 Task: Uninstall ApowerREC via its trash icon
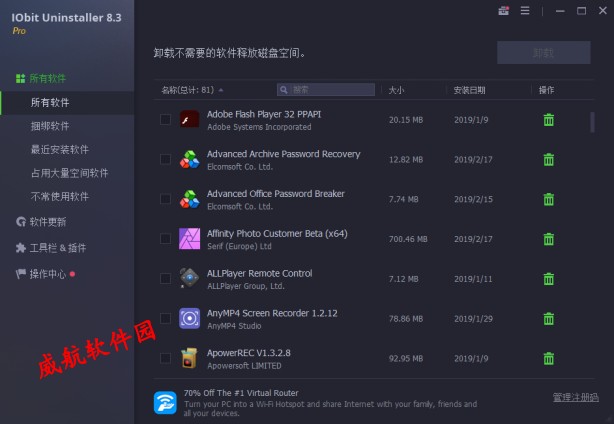click(x=549, y=358)
